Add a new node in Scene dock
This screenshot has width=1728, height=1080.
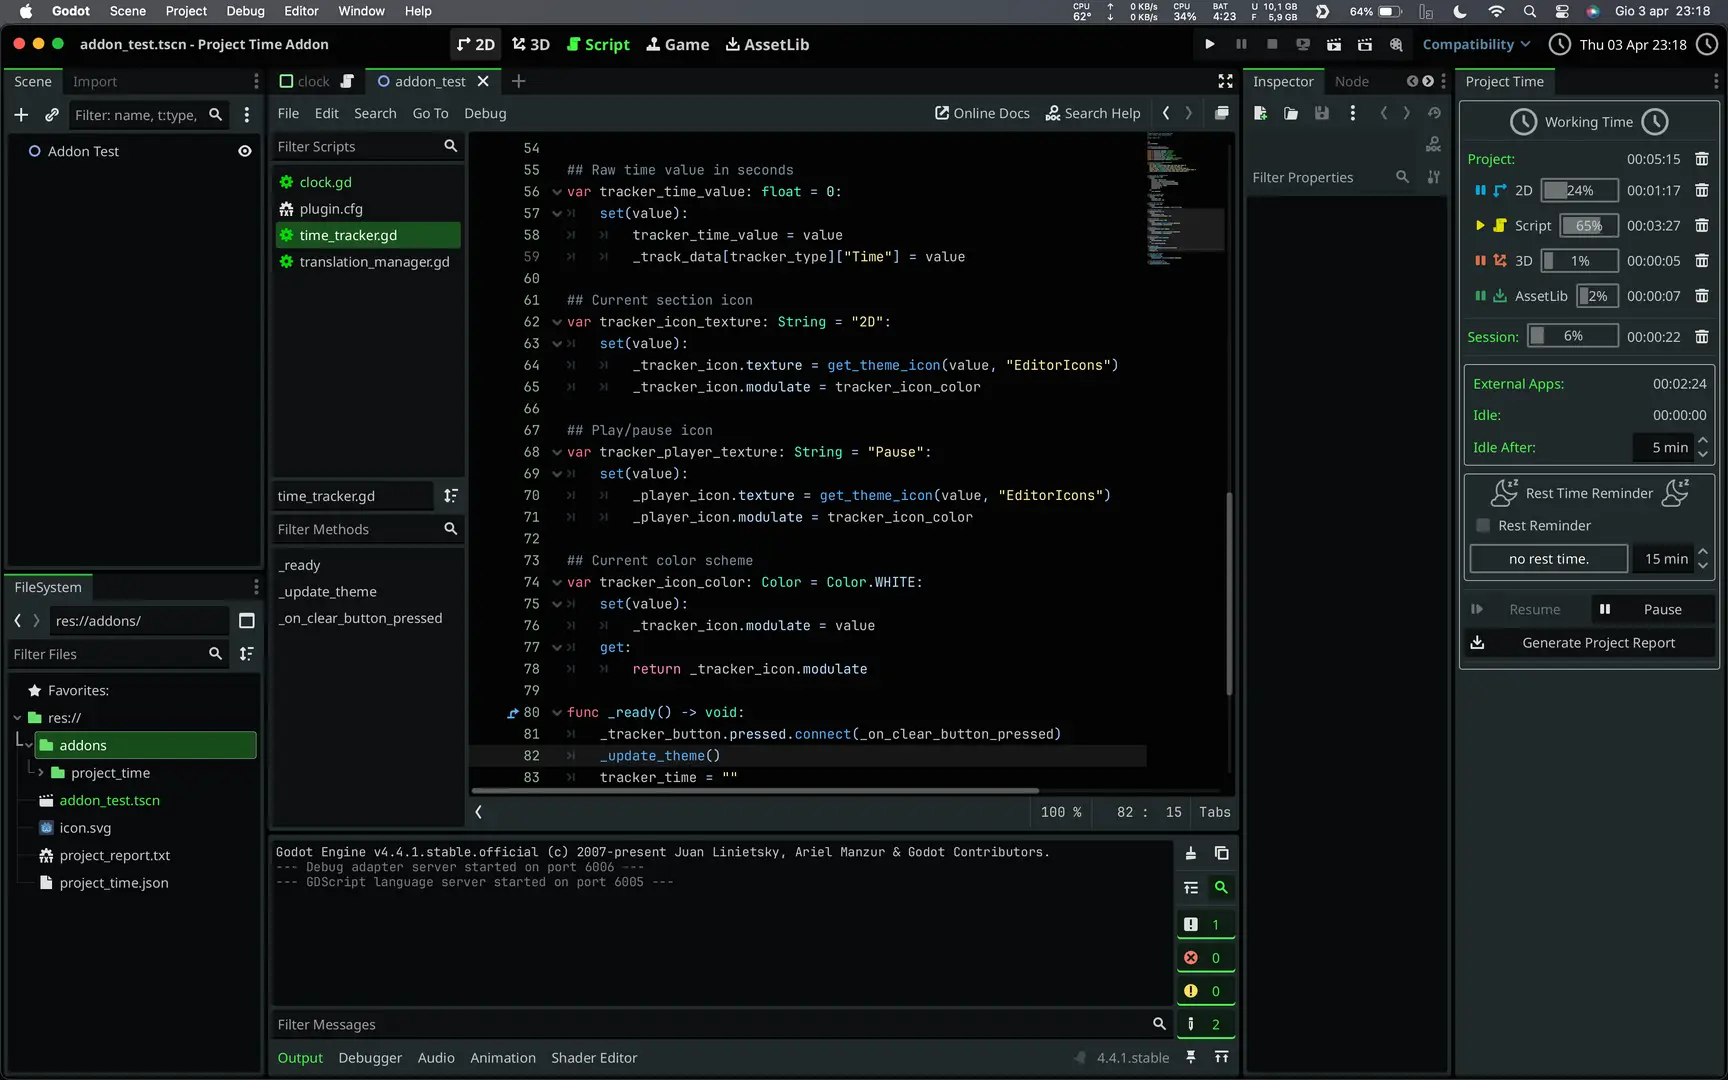[x=21, y=115]
